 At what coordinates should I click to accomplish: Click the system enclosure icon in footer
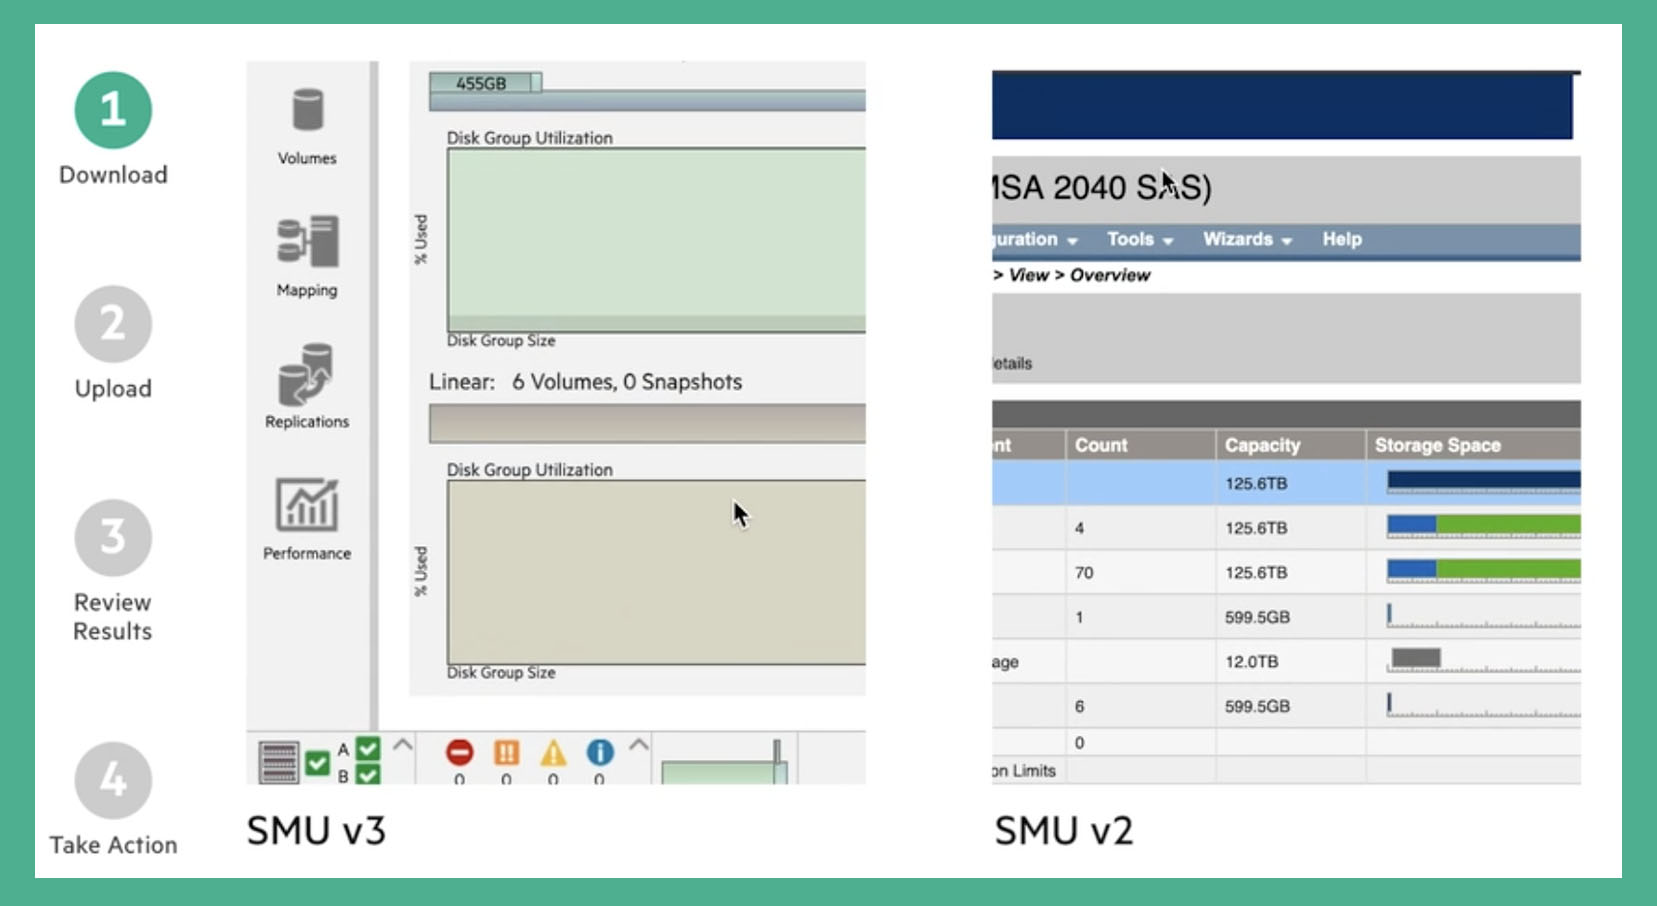click(x=278, y=763)
